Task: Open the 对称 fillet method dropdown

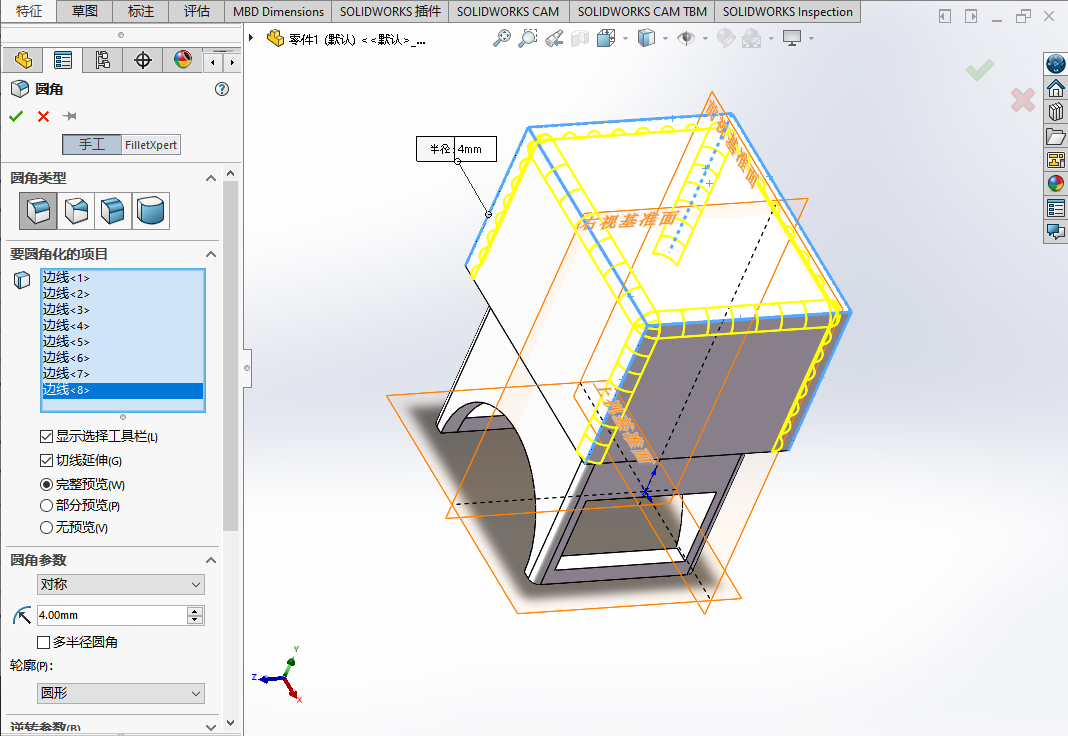Action: (x=120, y=584)
